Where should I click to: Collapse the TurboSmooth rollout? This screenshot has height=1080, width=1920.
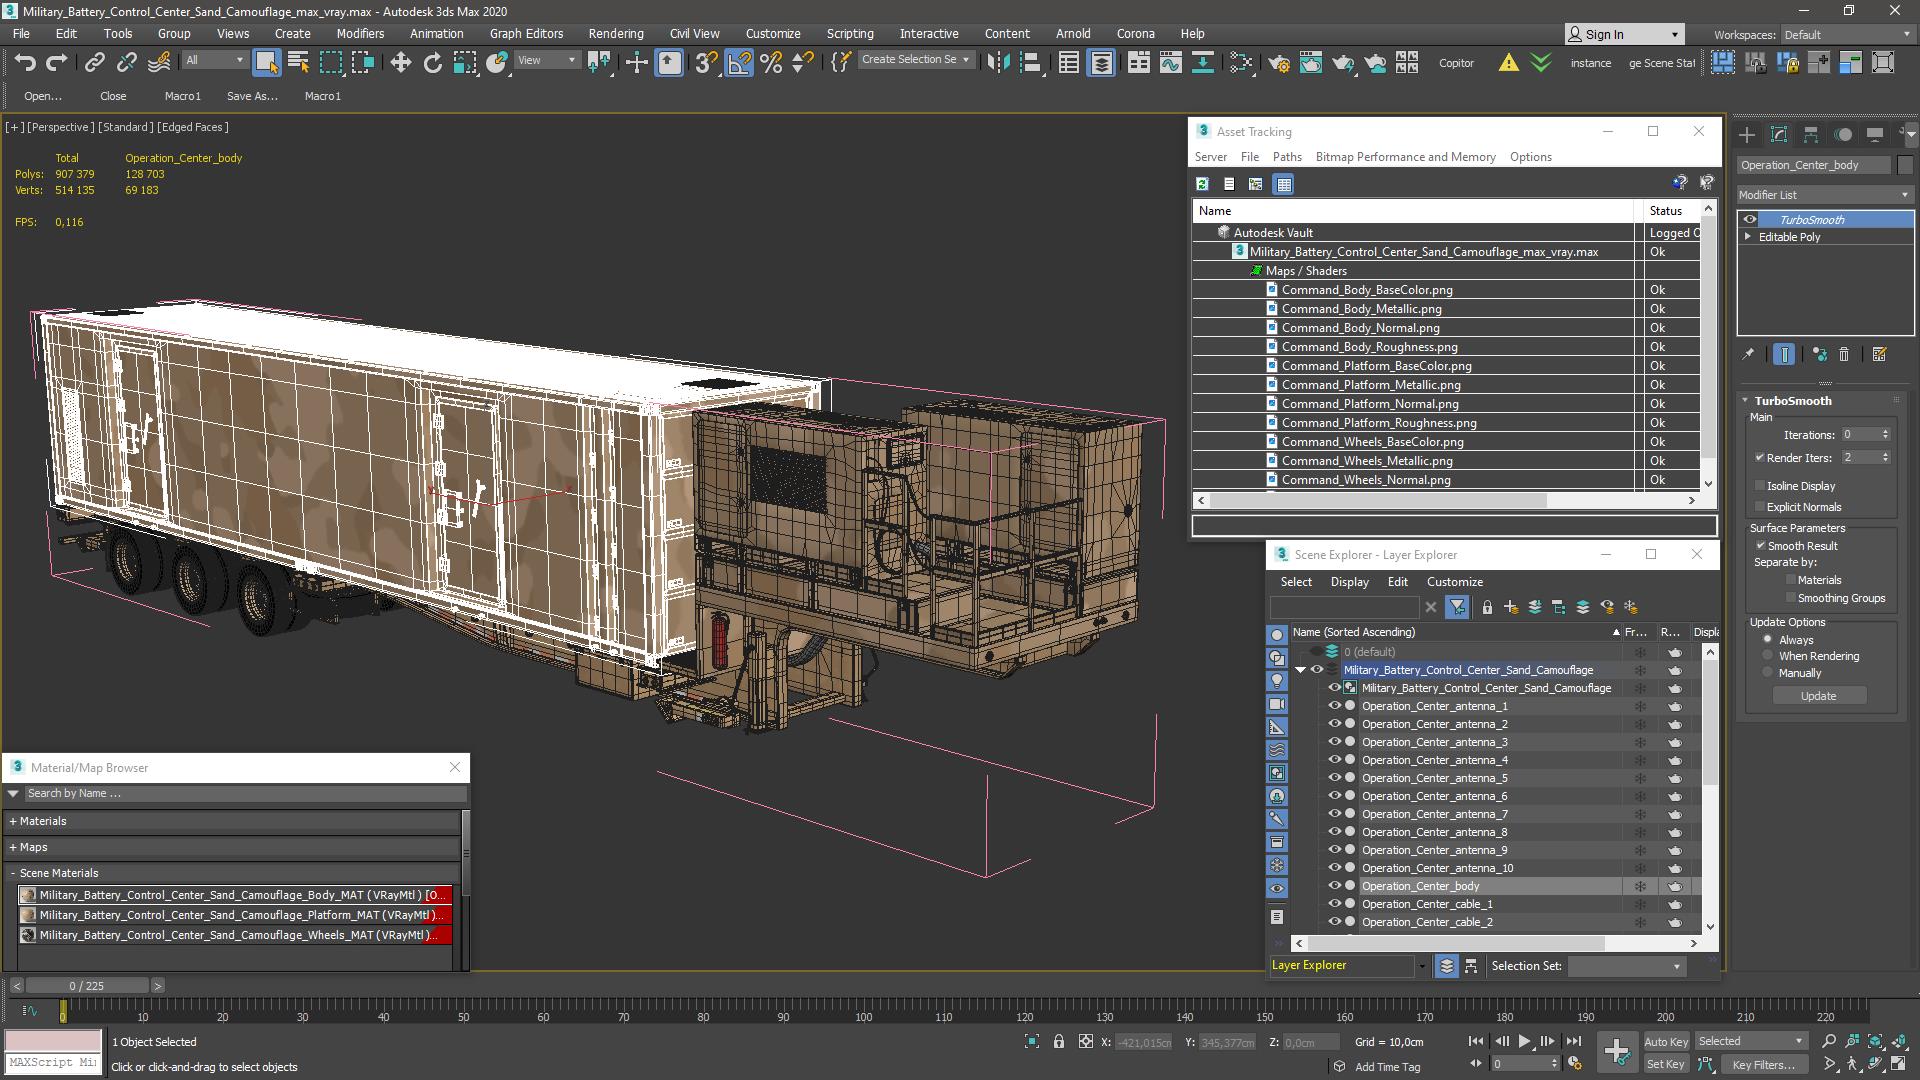[x=1746, y=401]
